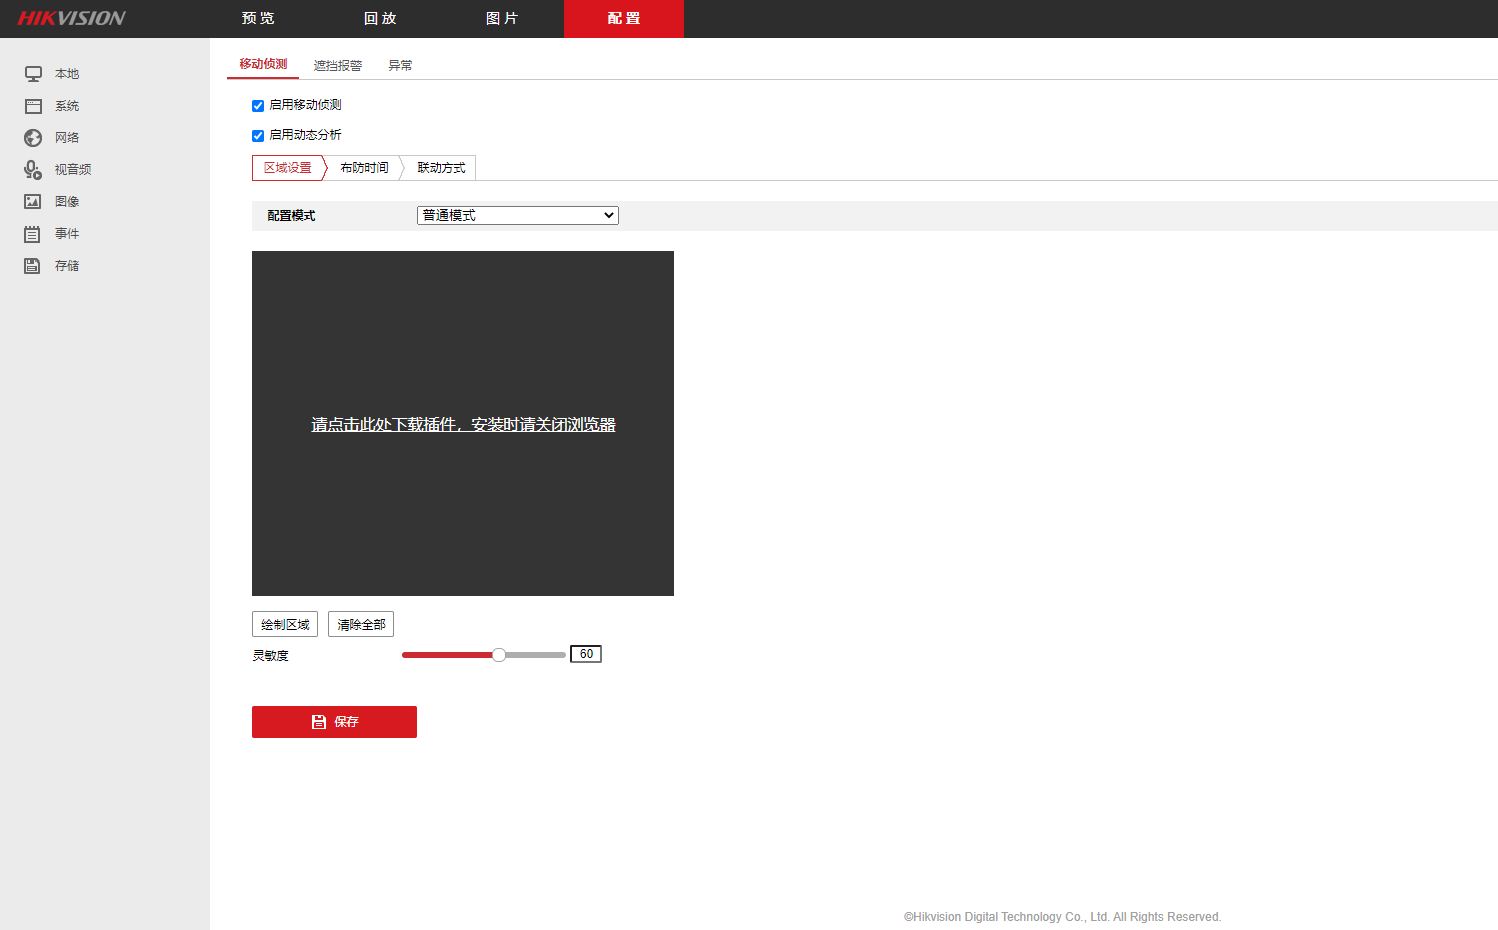Select the 区域设置 step tab

click(288, 168)
